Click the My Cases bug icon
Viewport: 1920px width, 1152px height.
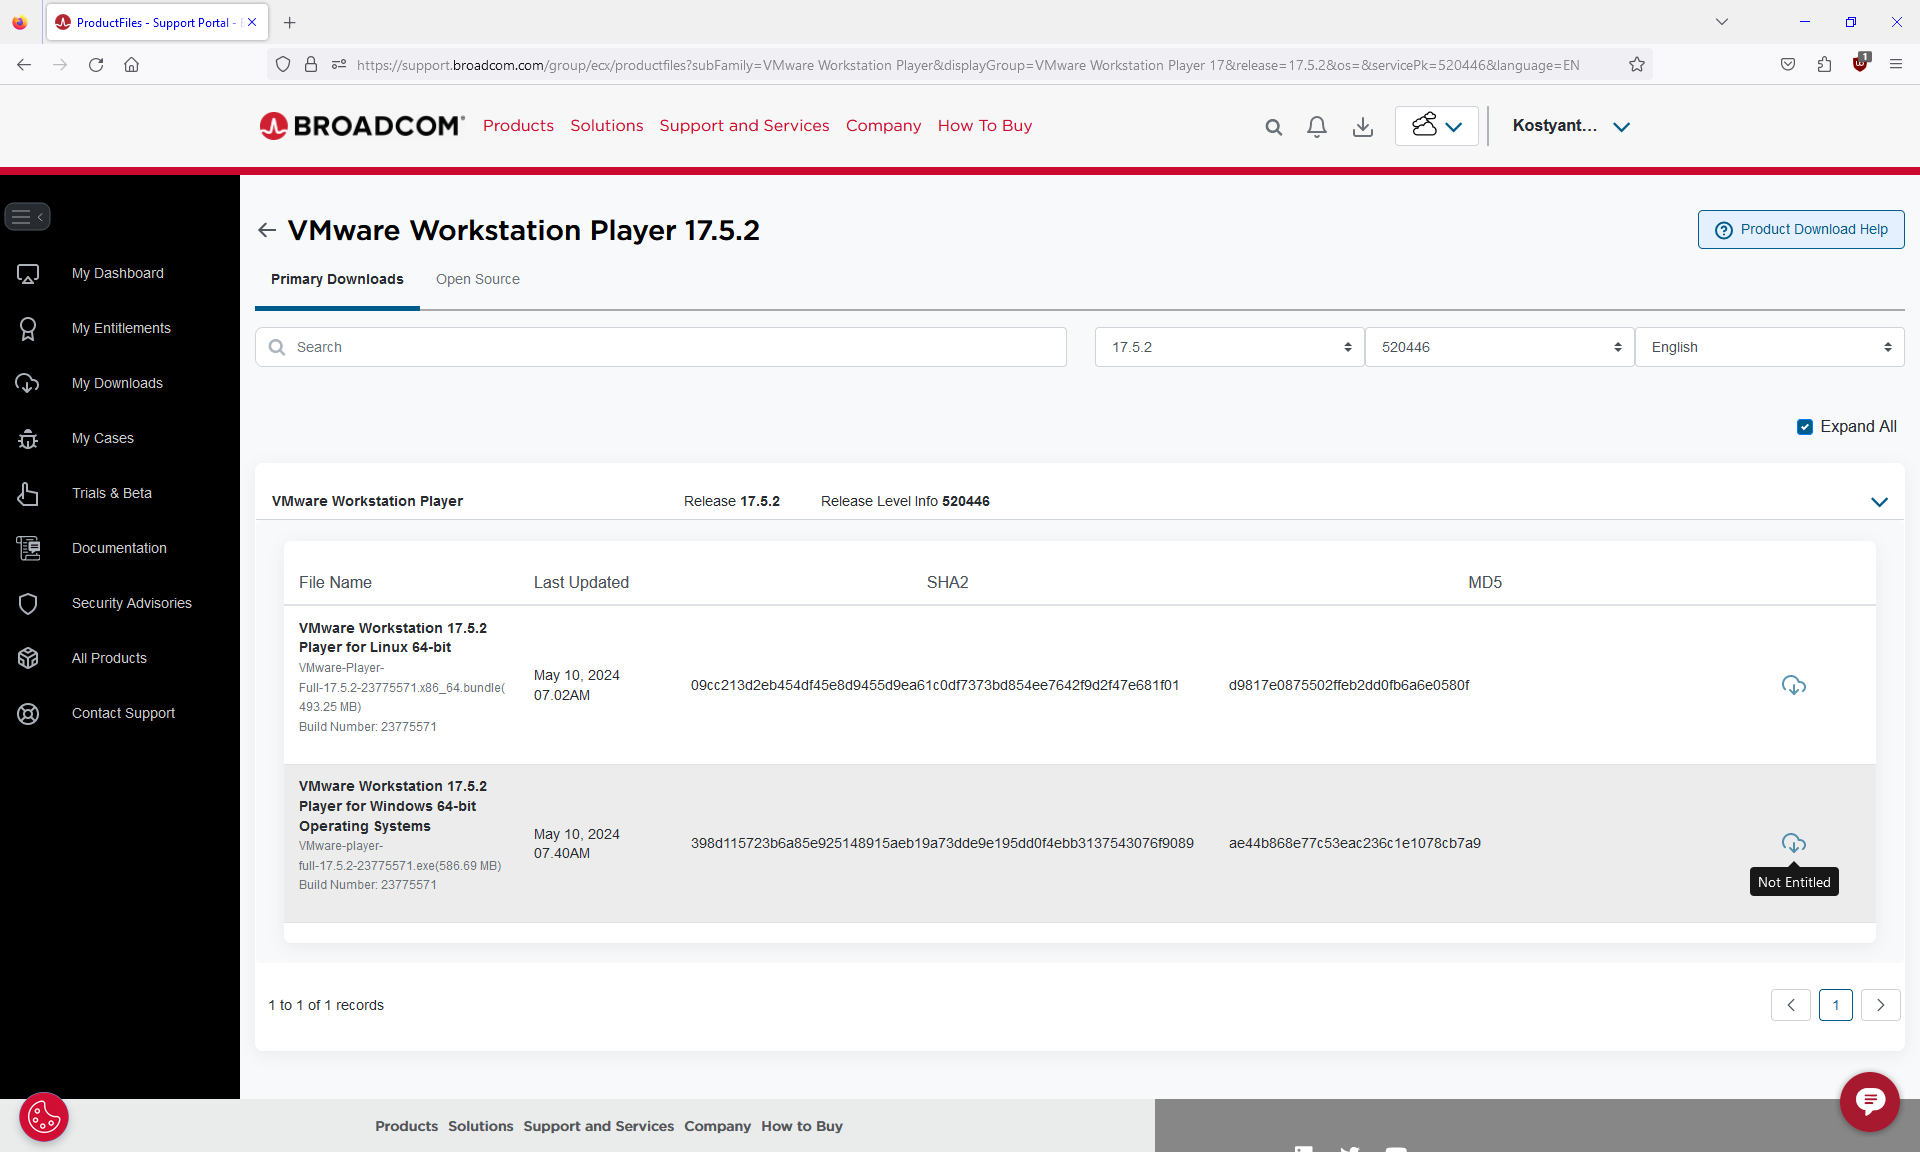(28, 439)
